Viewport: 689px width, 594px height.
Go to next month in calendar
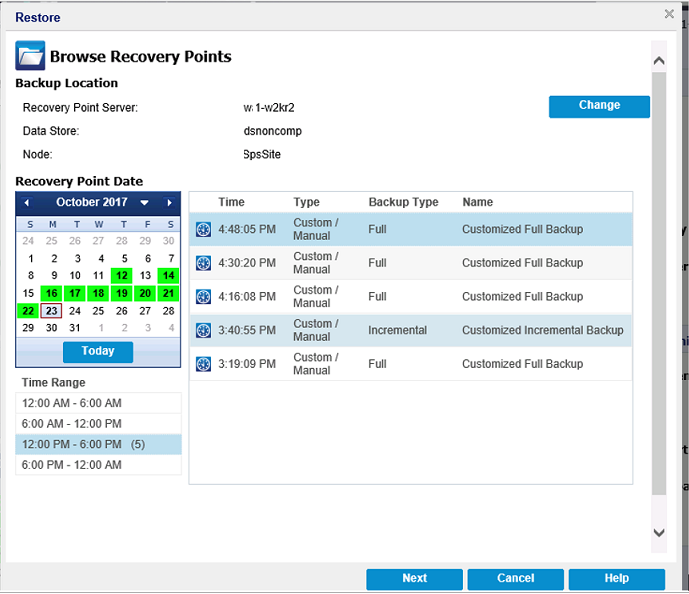(x=170, y=203)
